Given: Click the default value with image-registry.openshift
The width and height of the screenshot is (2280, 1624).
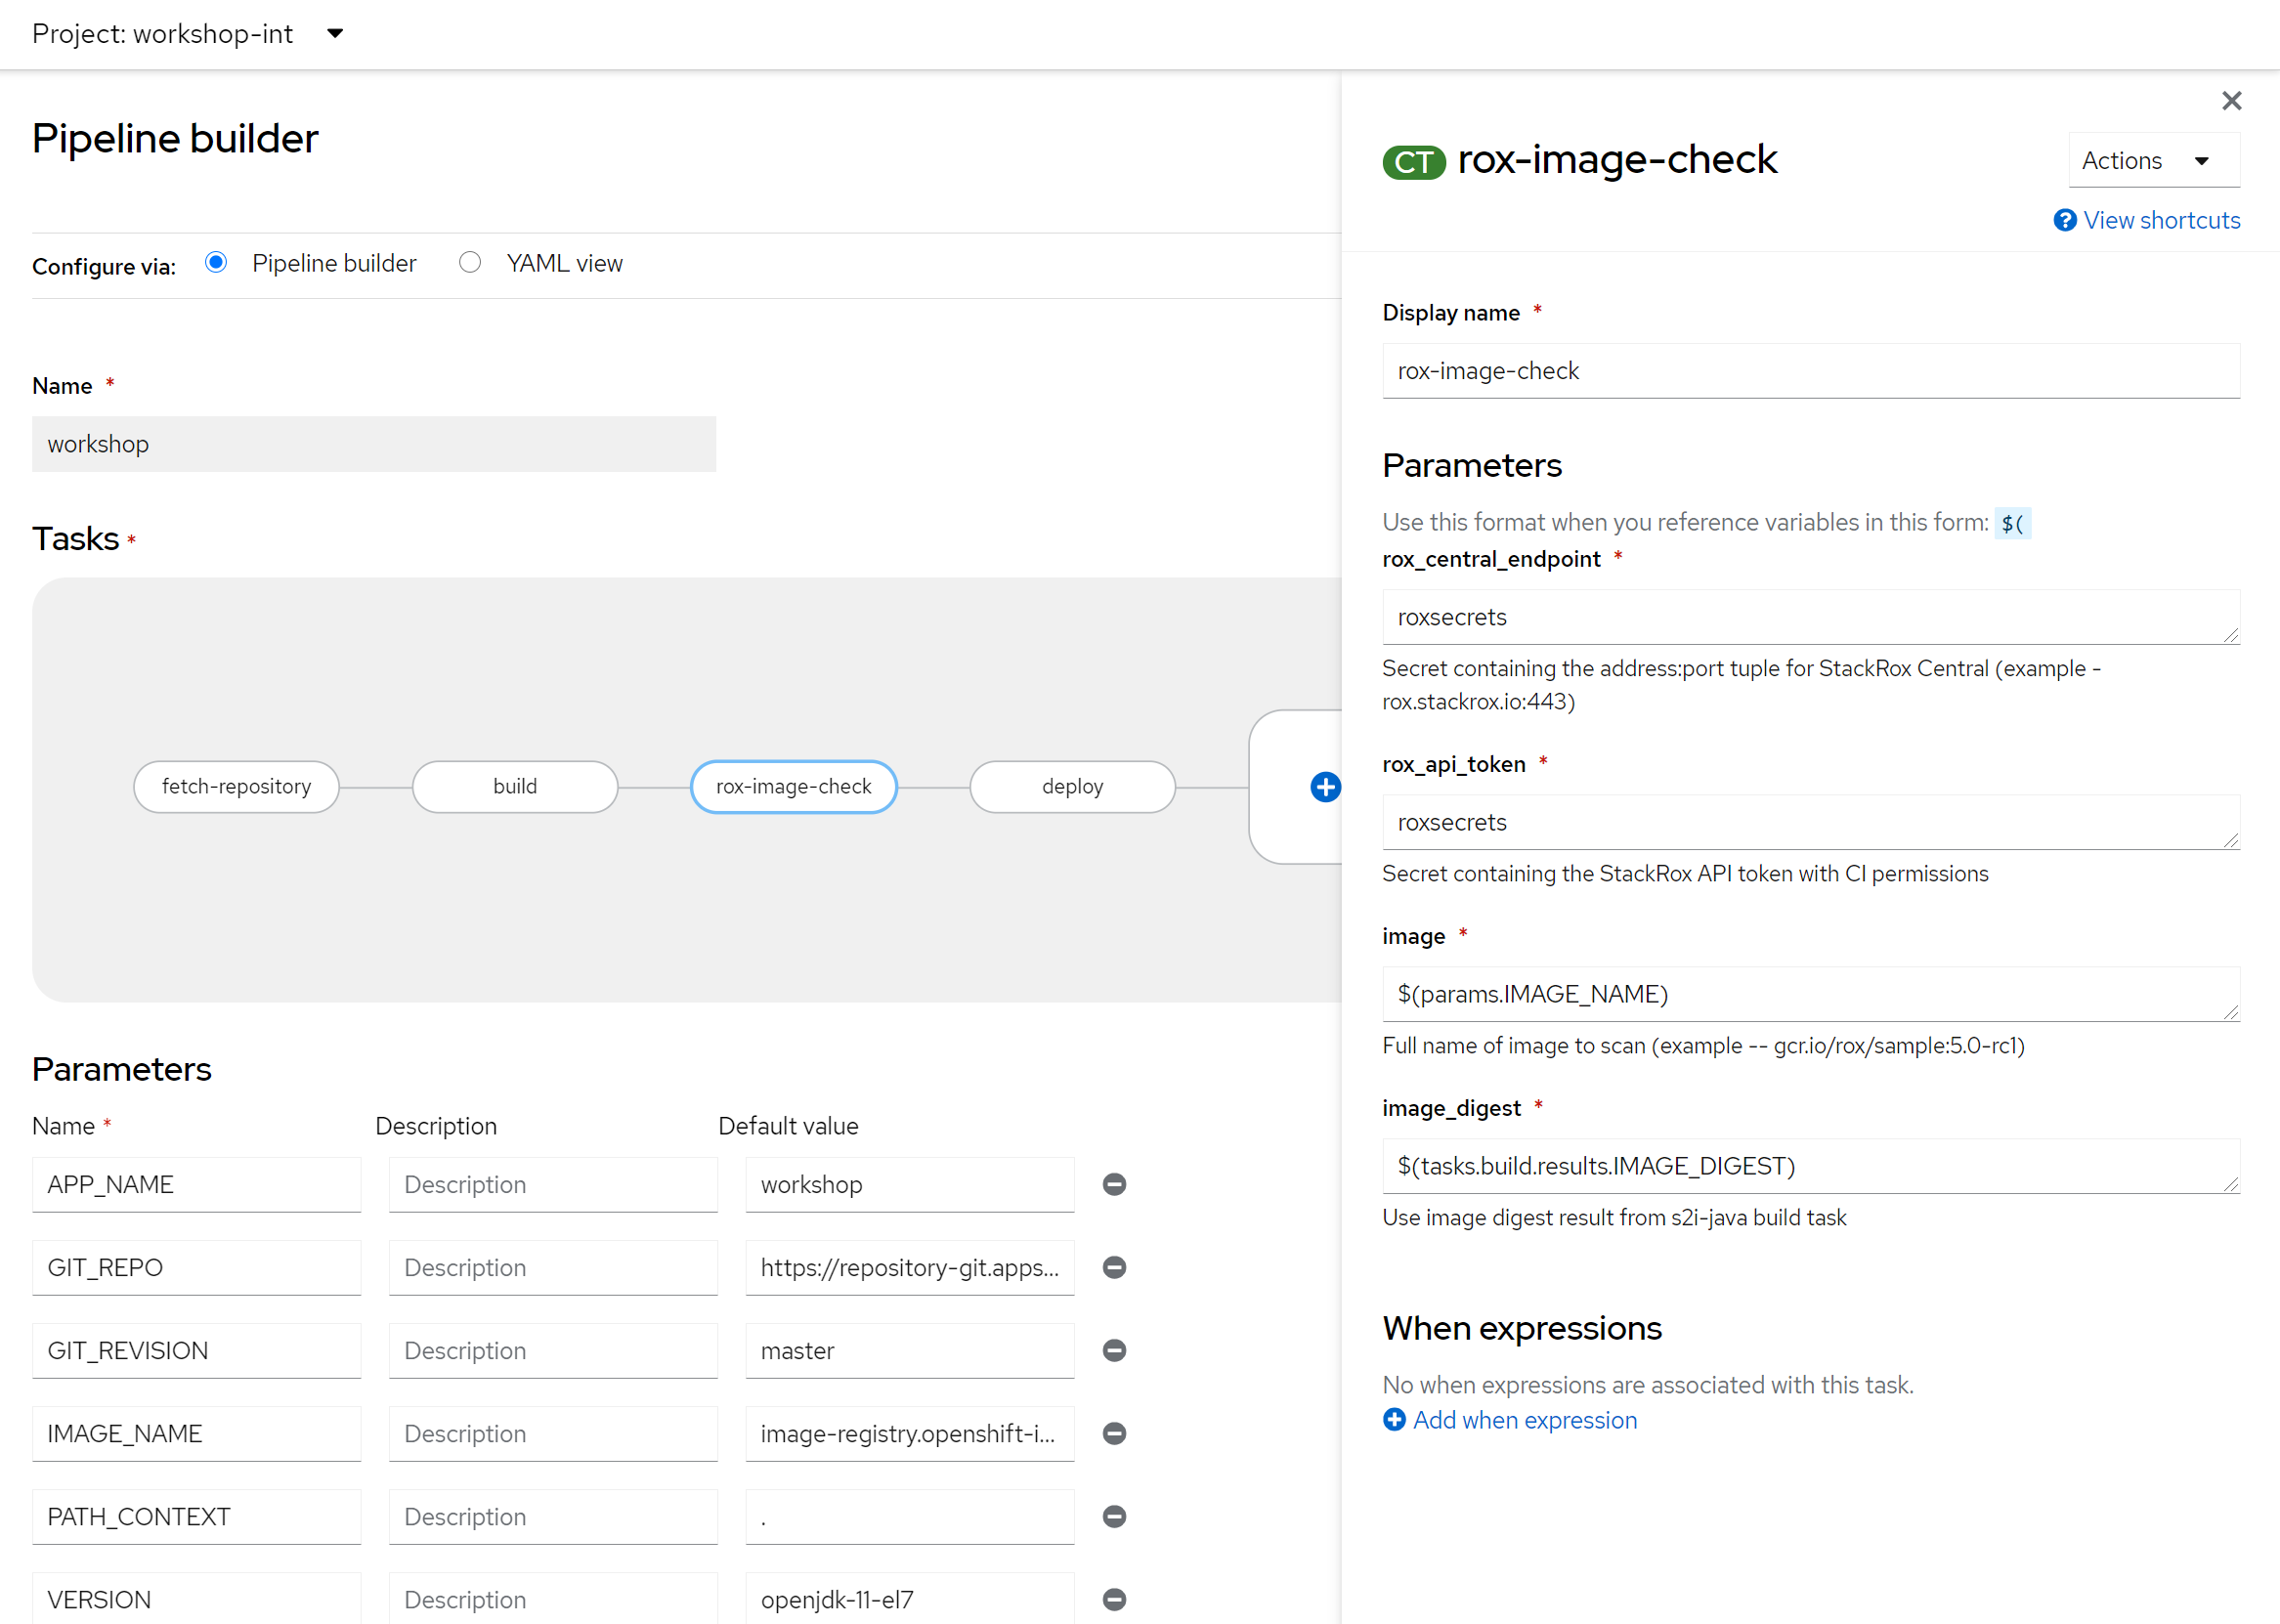Looking at the screenshot, I should pos(910,1434).
